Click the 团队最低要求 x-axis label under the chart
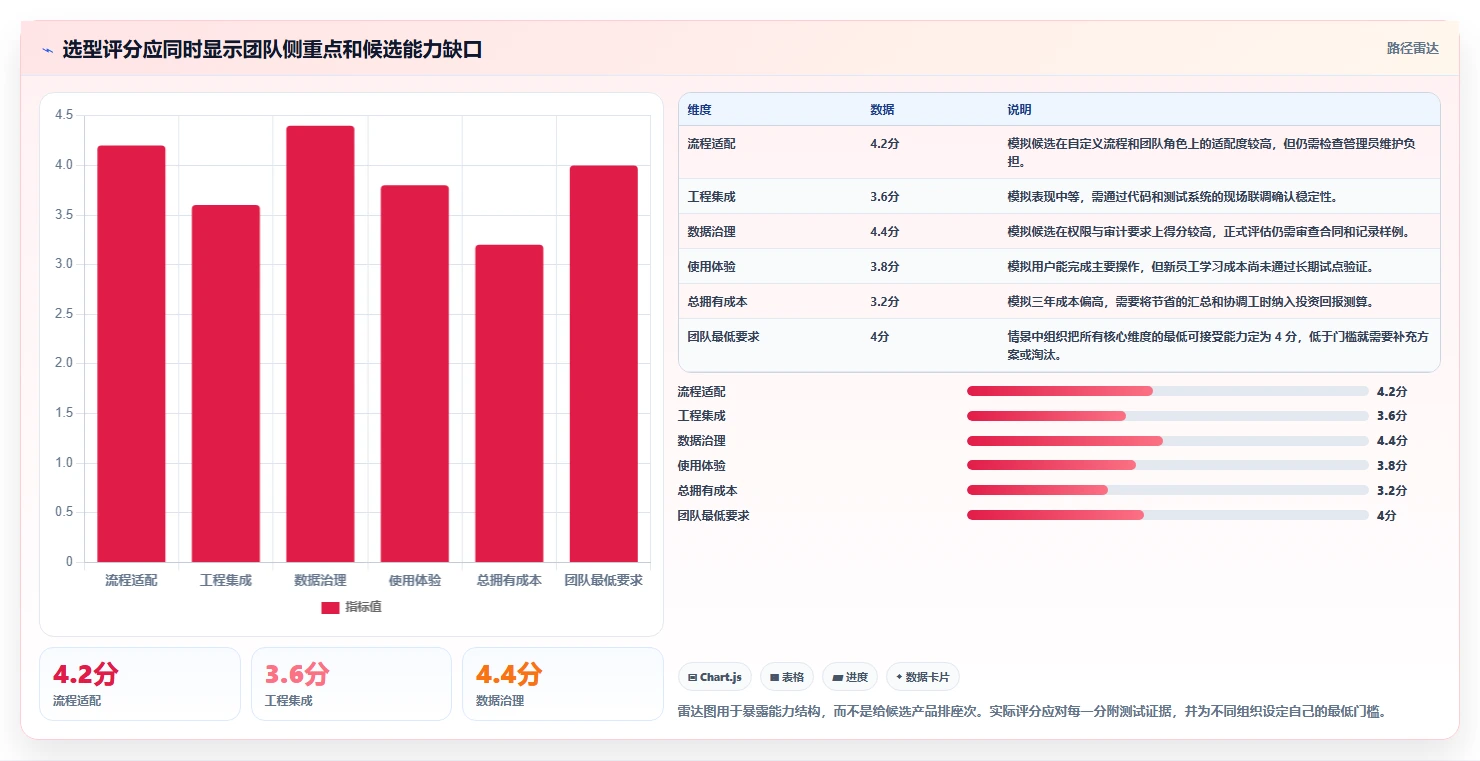Viewport: 1480px width, 761px height. tap(604, 580)
